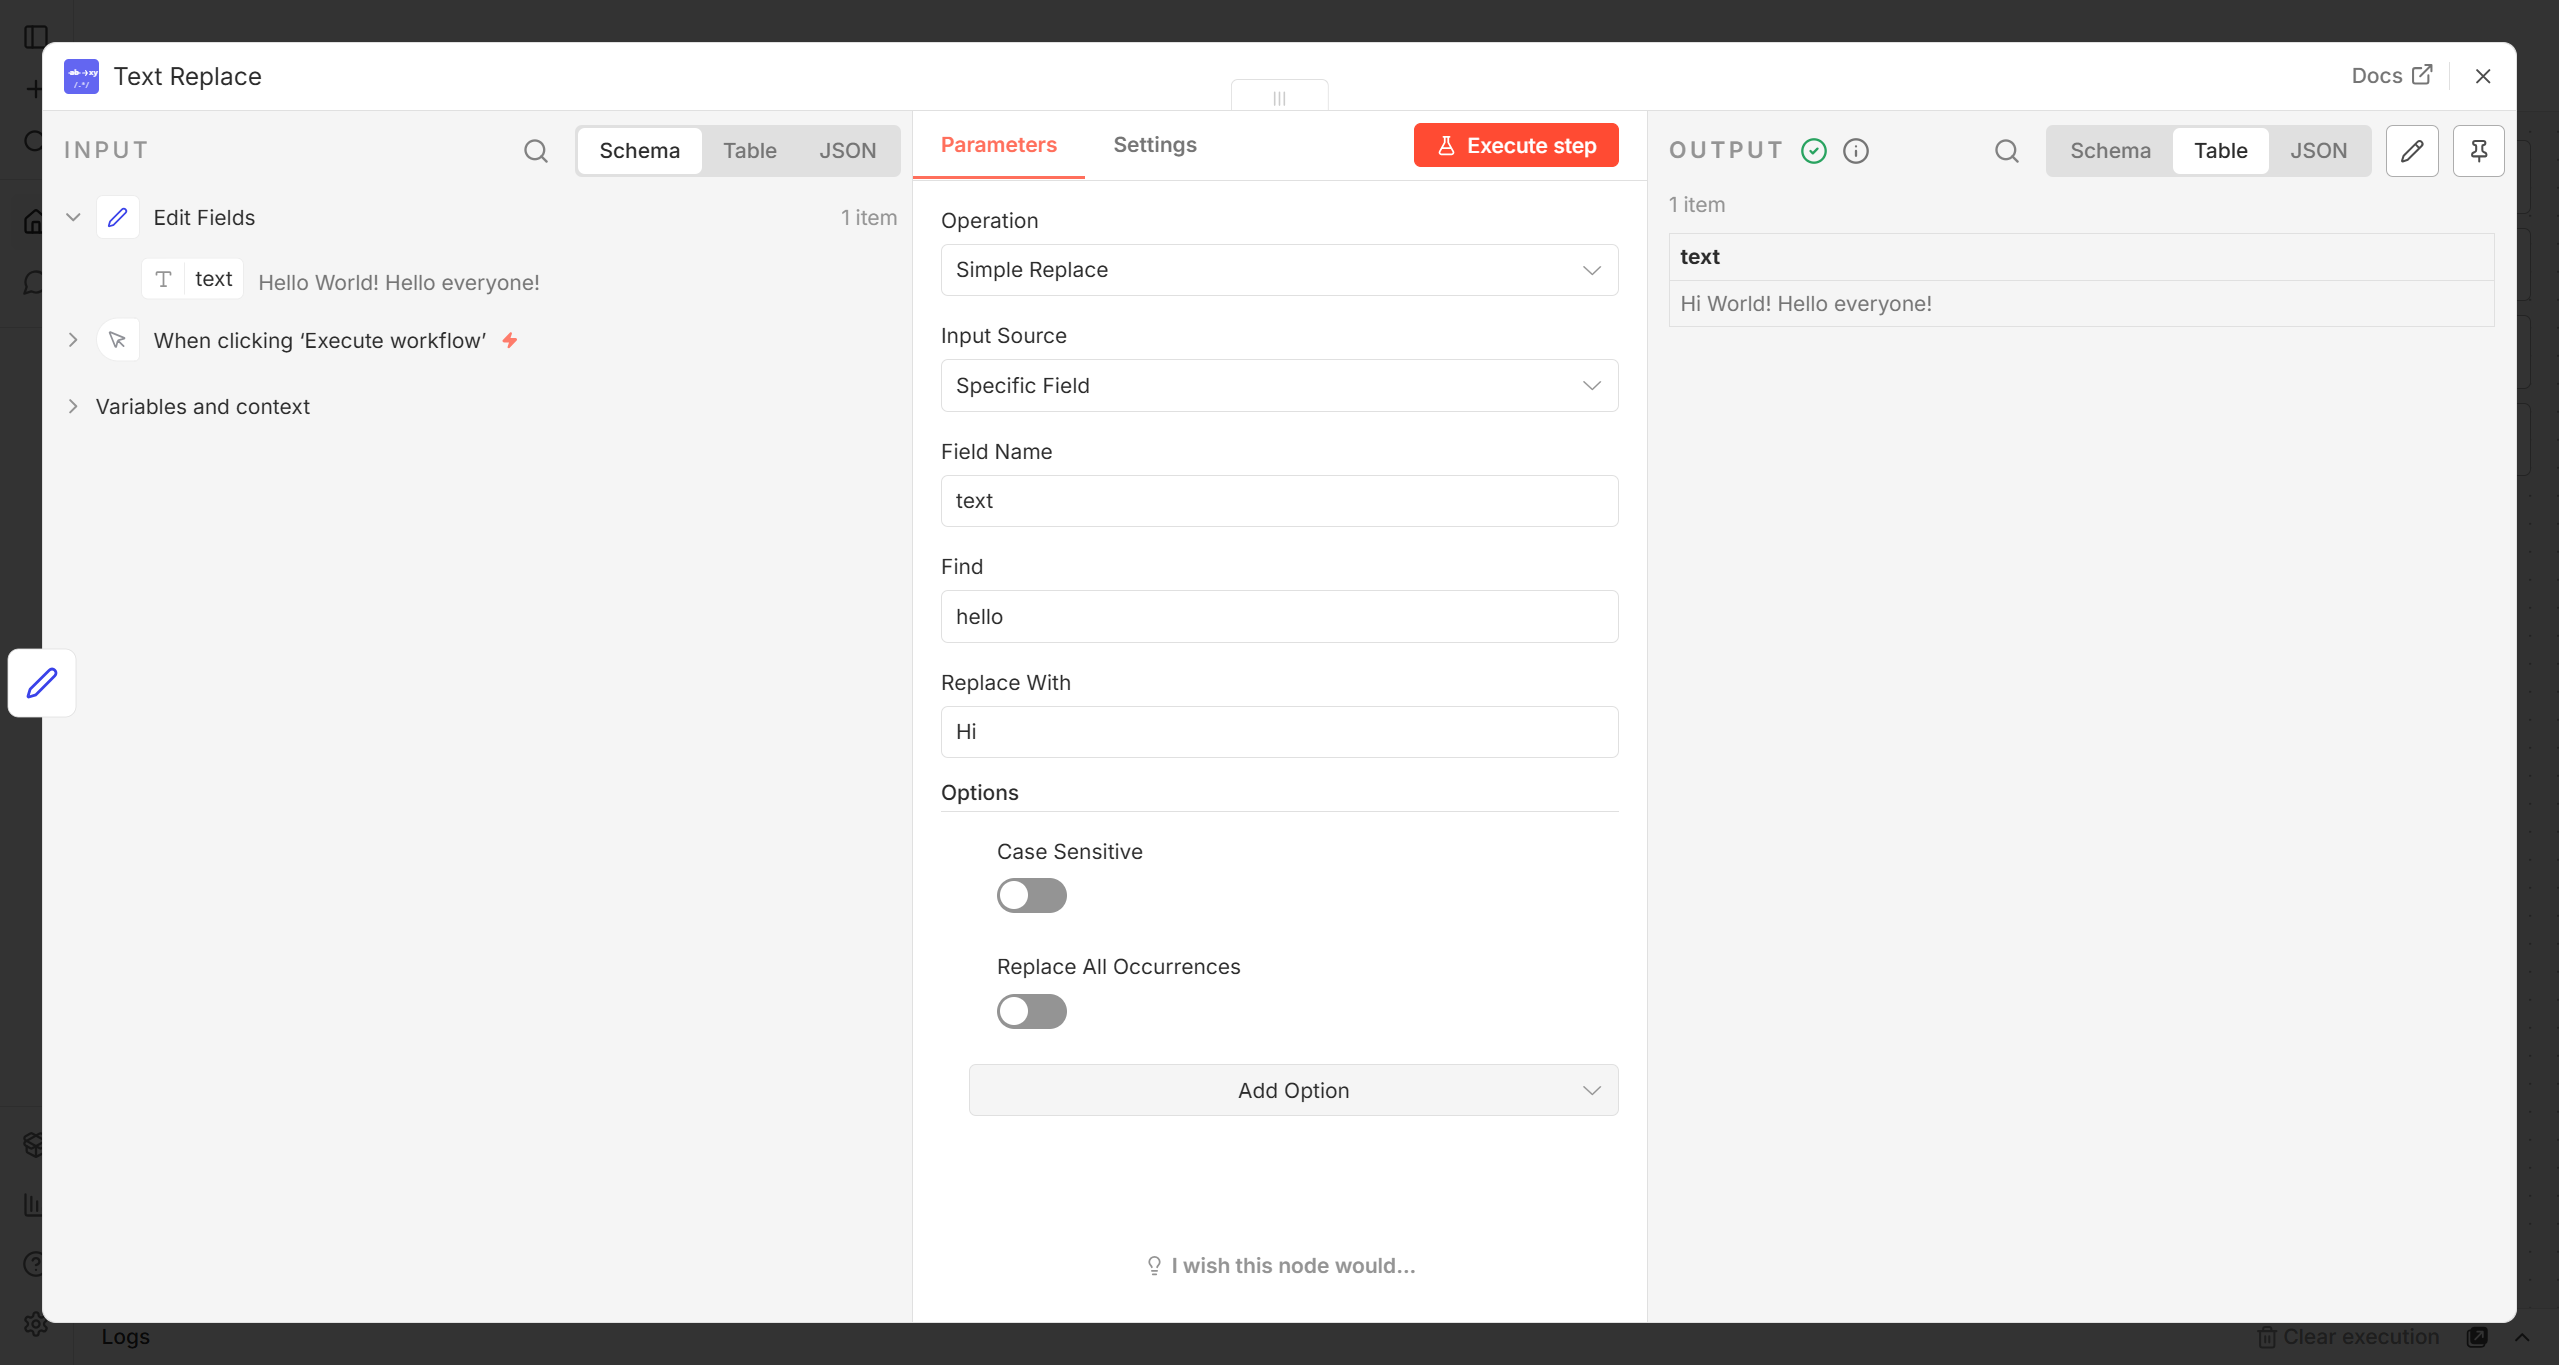Screen dimensions: 2559x1365
Task: Click the edit output pencil icon
Action: 2412,151
